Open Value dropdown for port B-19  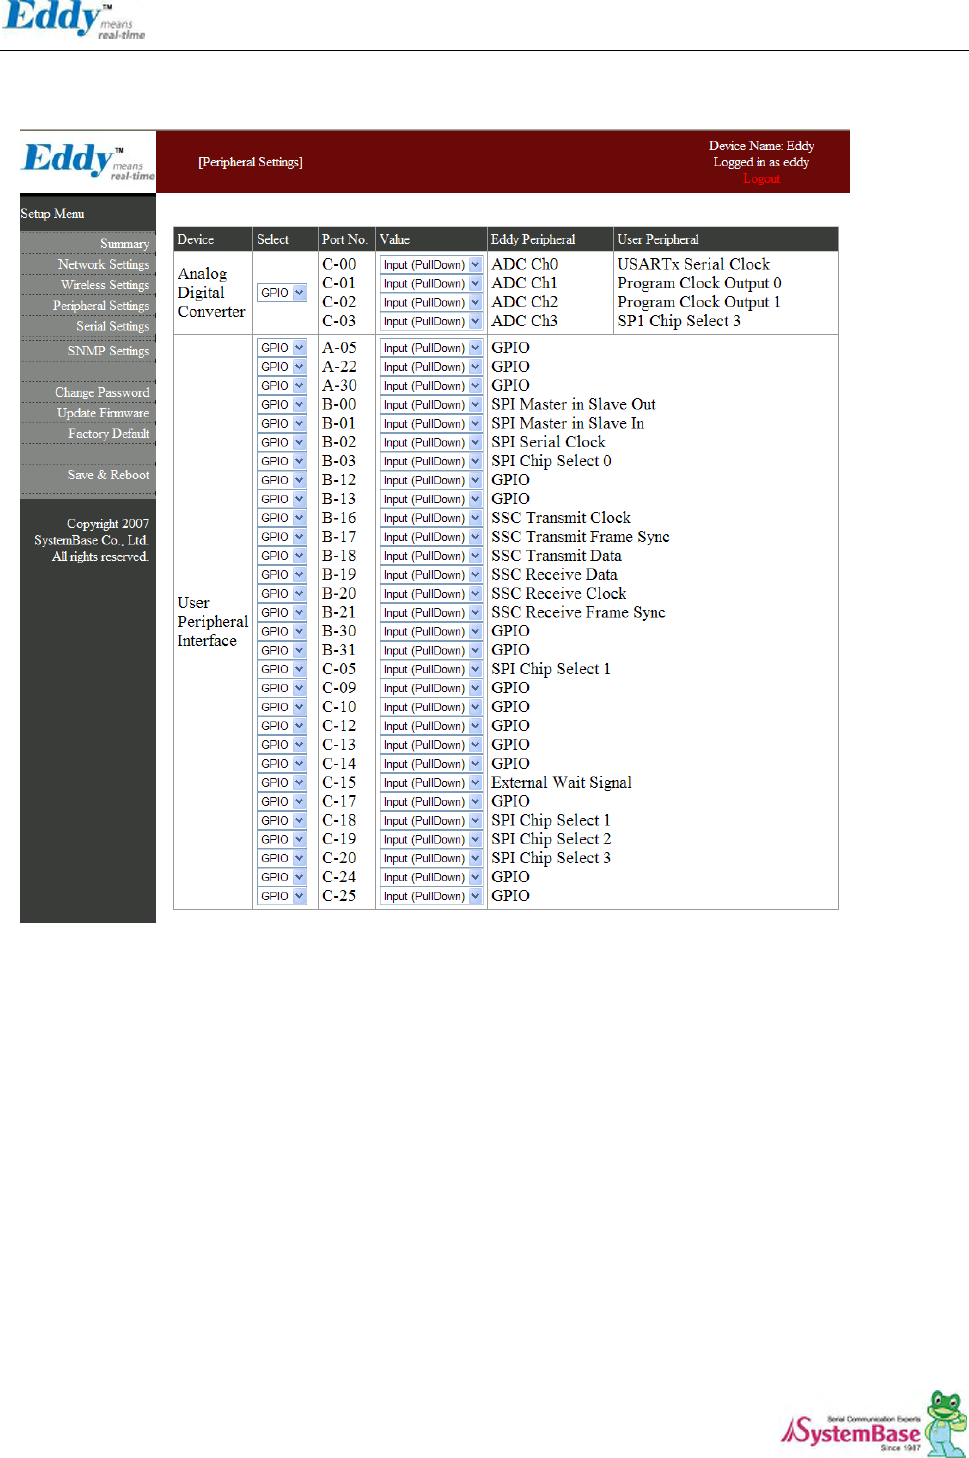click(x=431, y=575)
